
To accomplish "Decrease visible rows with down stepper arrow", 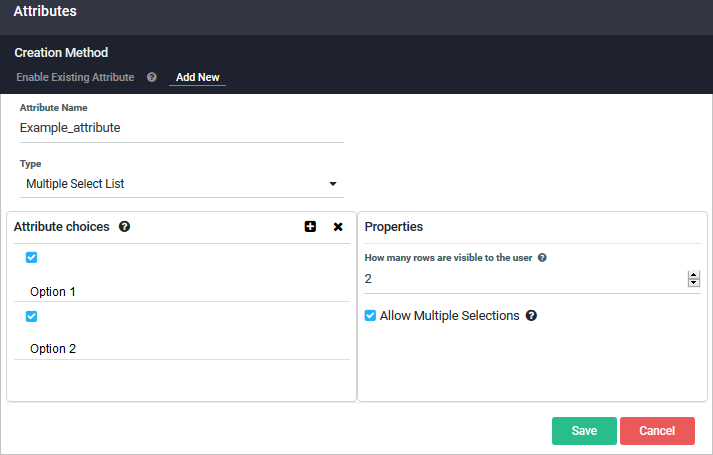I will (693, 283).
